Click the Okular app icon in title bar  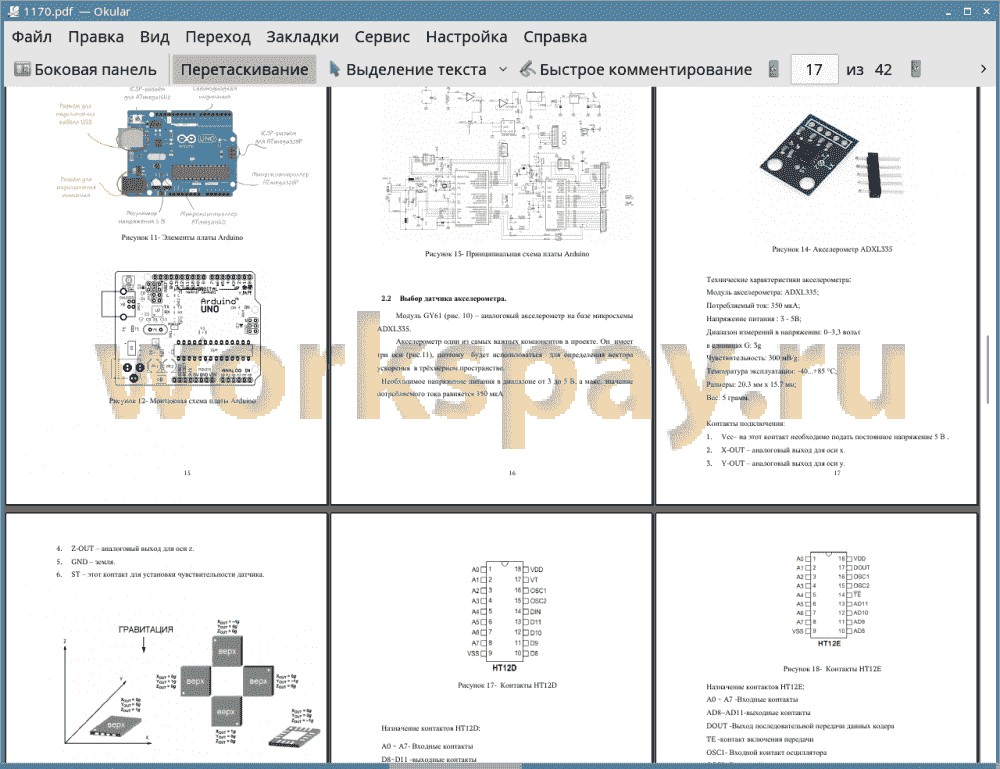tap(12, 11)
